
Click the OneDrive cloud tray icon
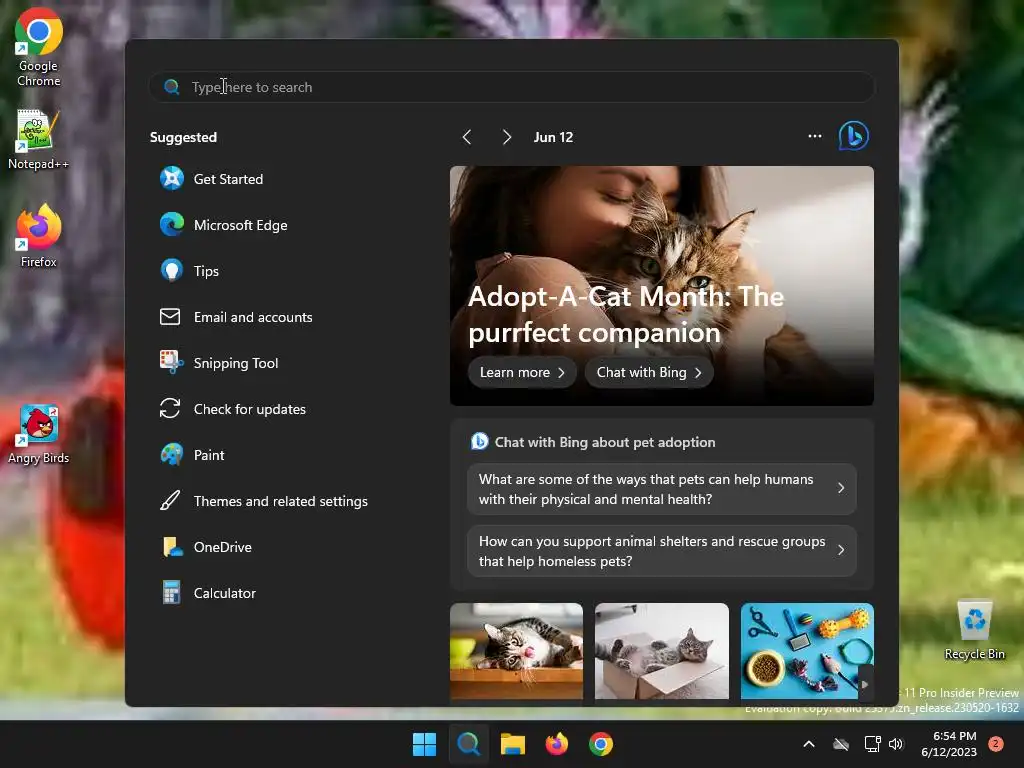[x=841, y=744]
